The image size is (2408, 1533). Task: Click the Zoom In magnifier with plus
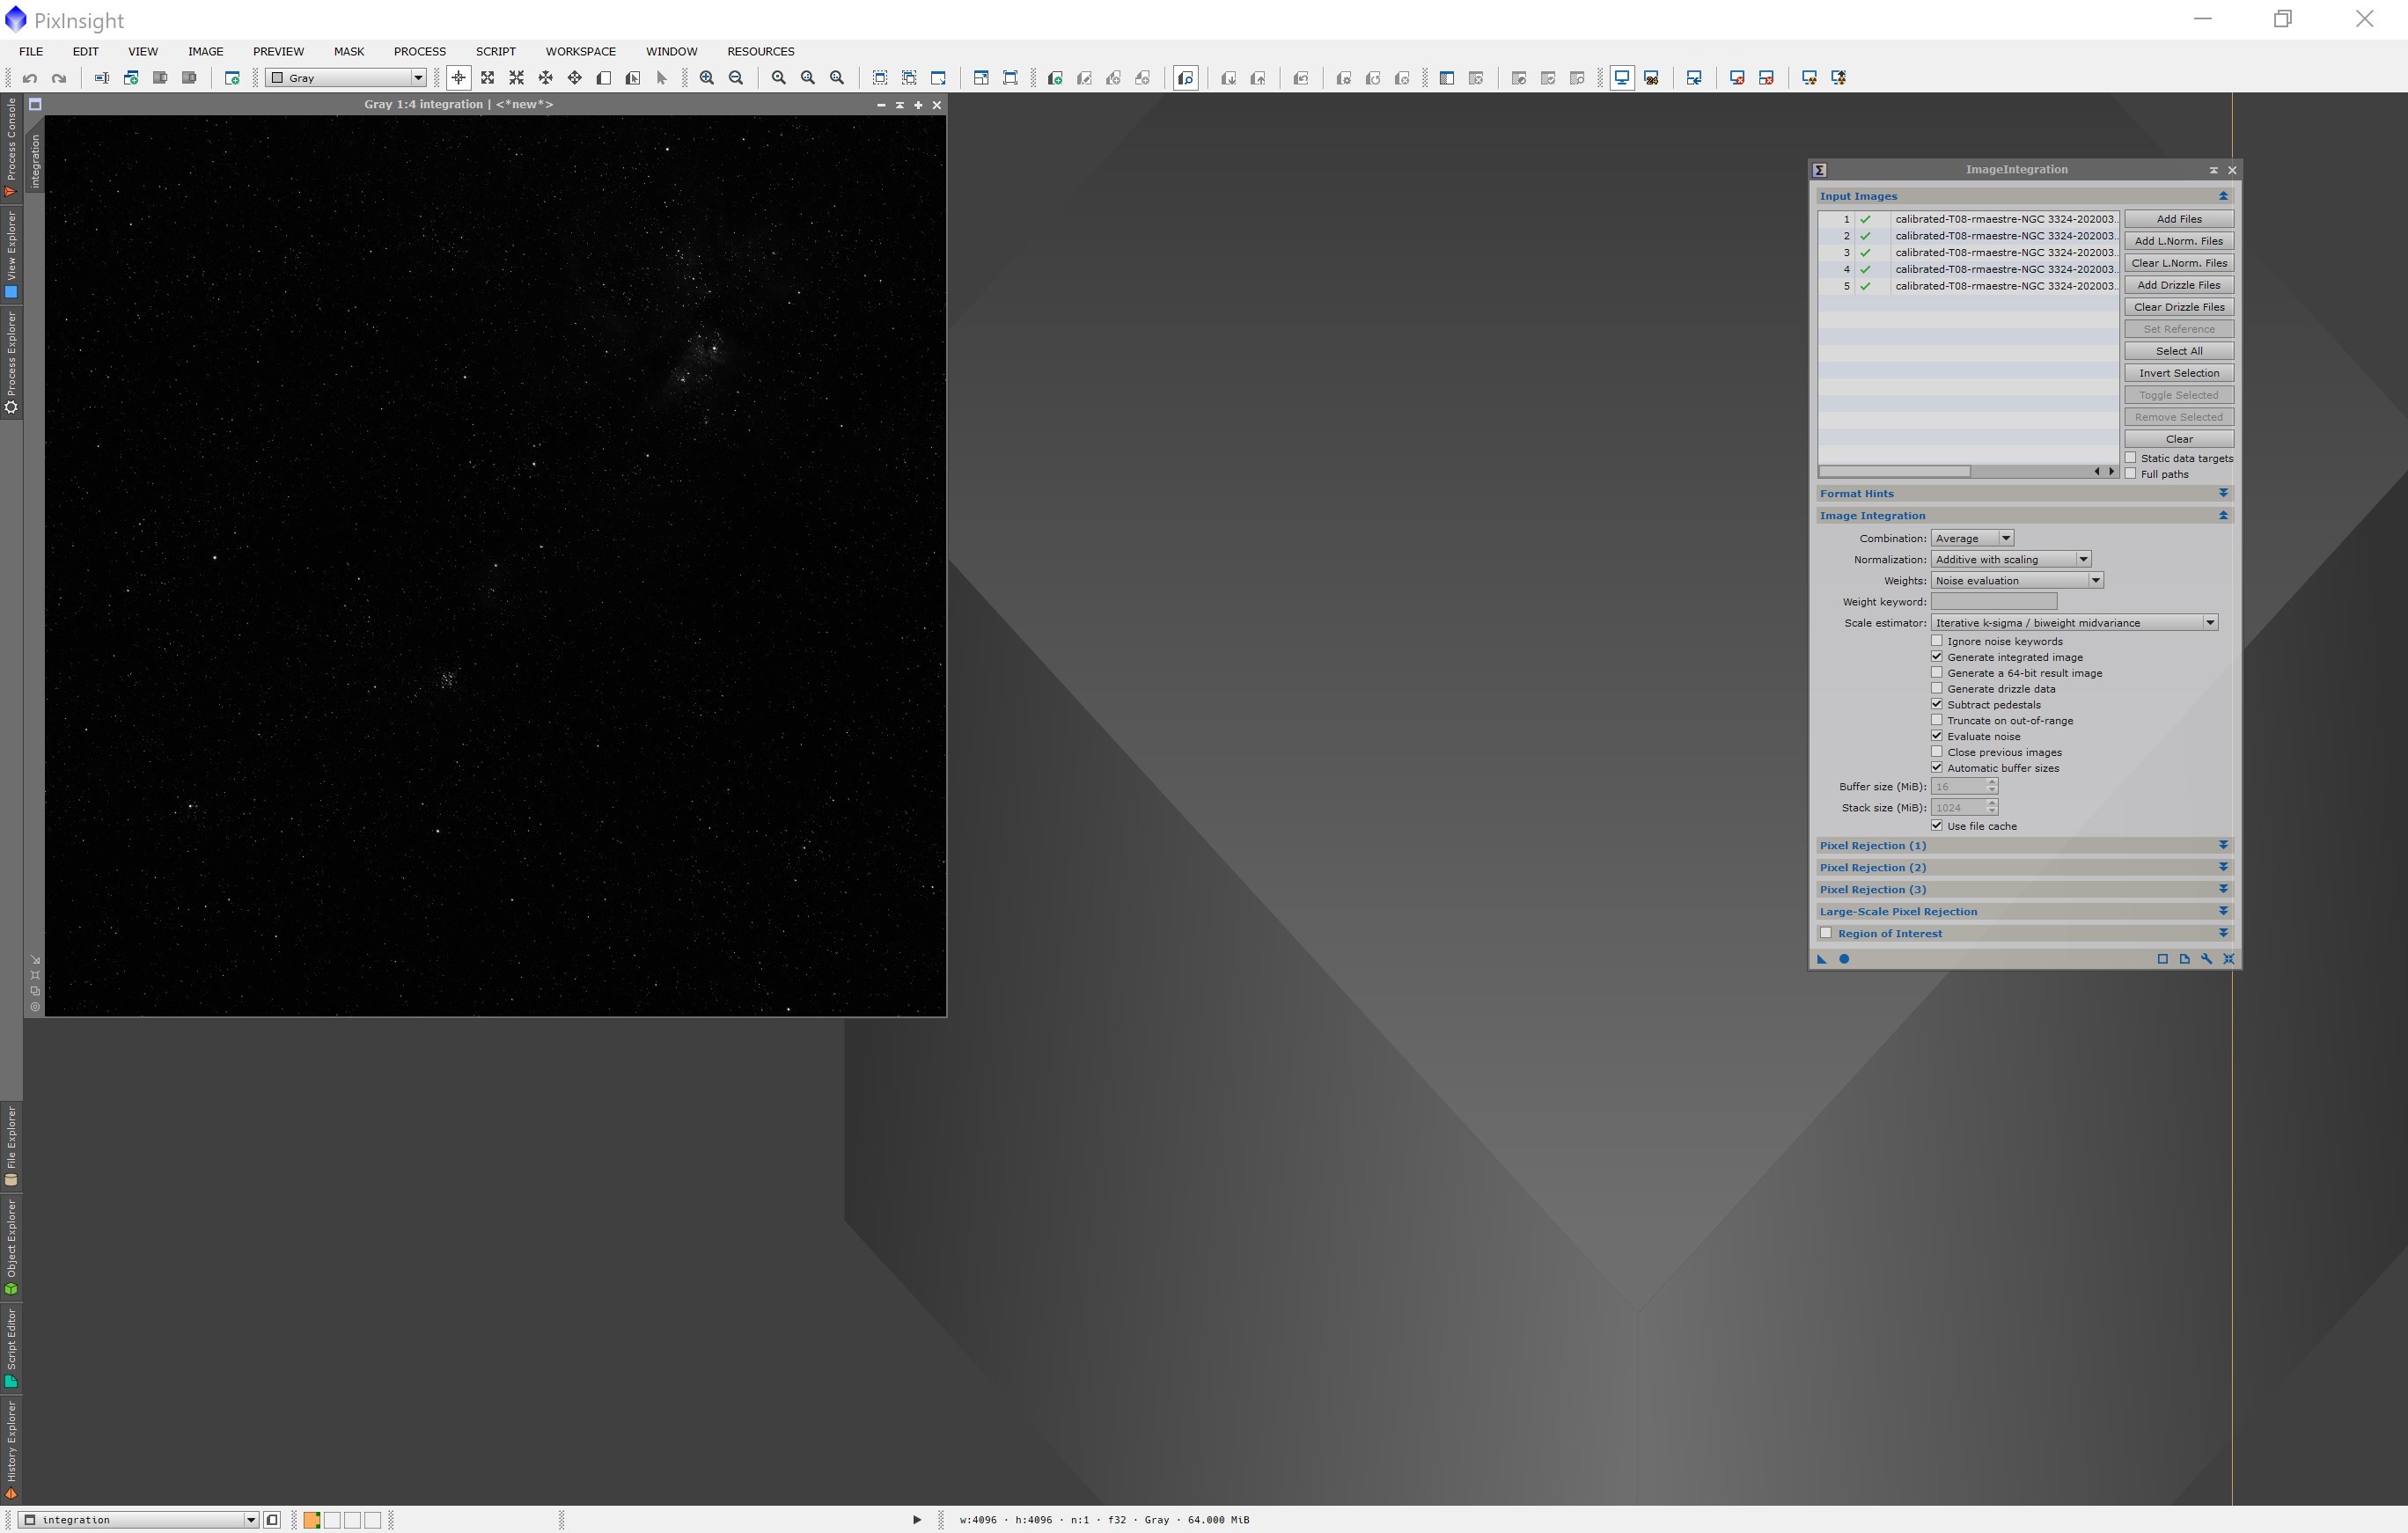[x=707, y=78]
